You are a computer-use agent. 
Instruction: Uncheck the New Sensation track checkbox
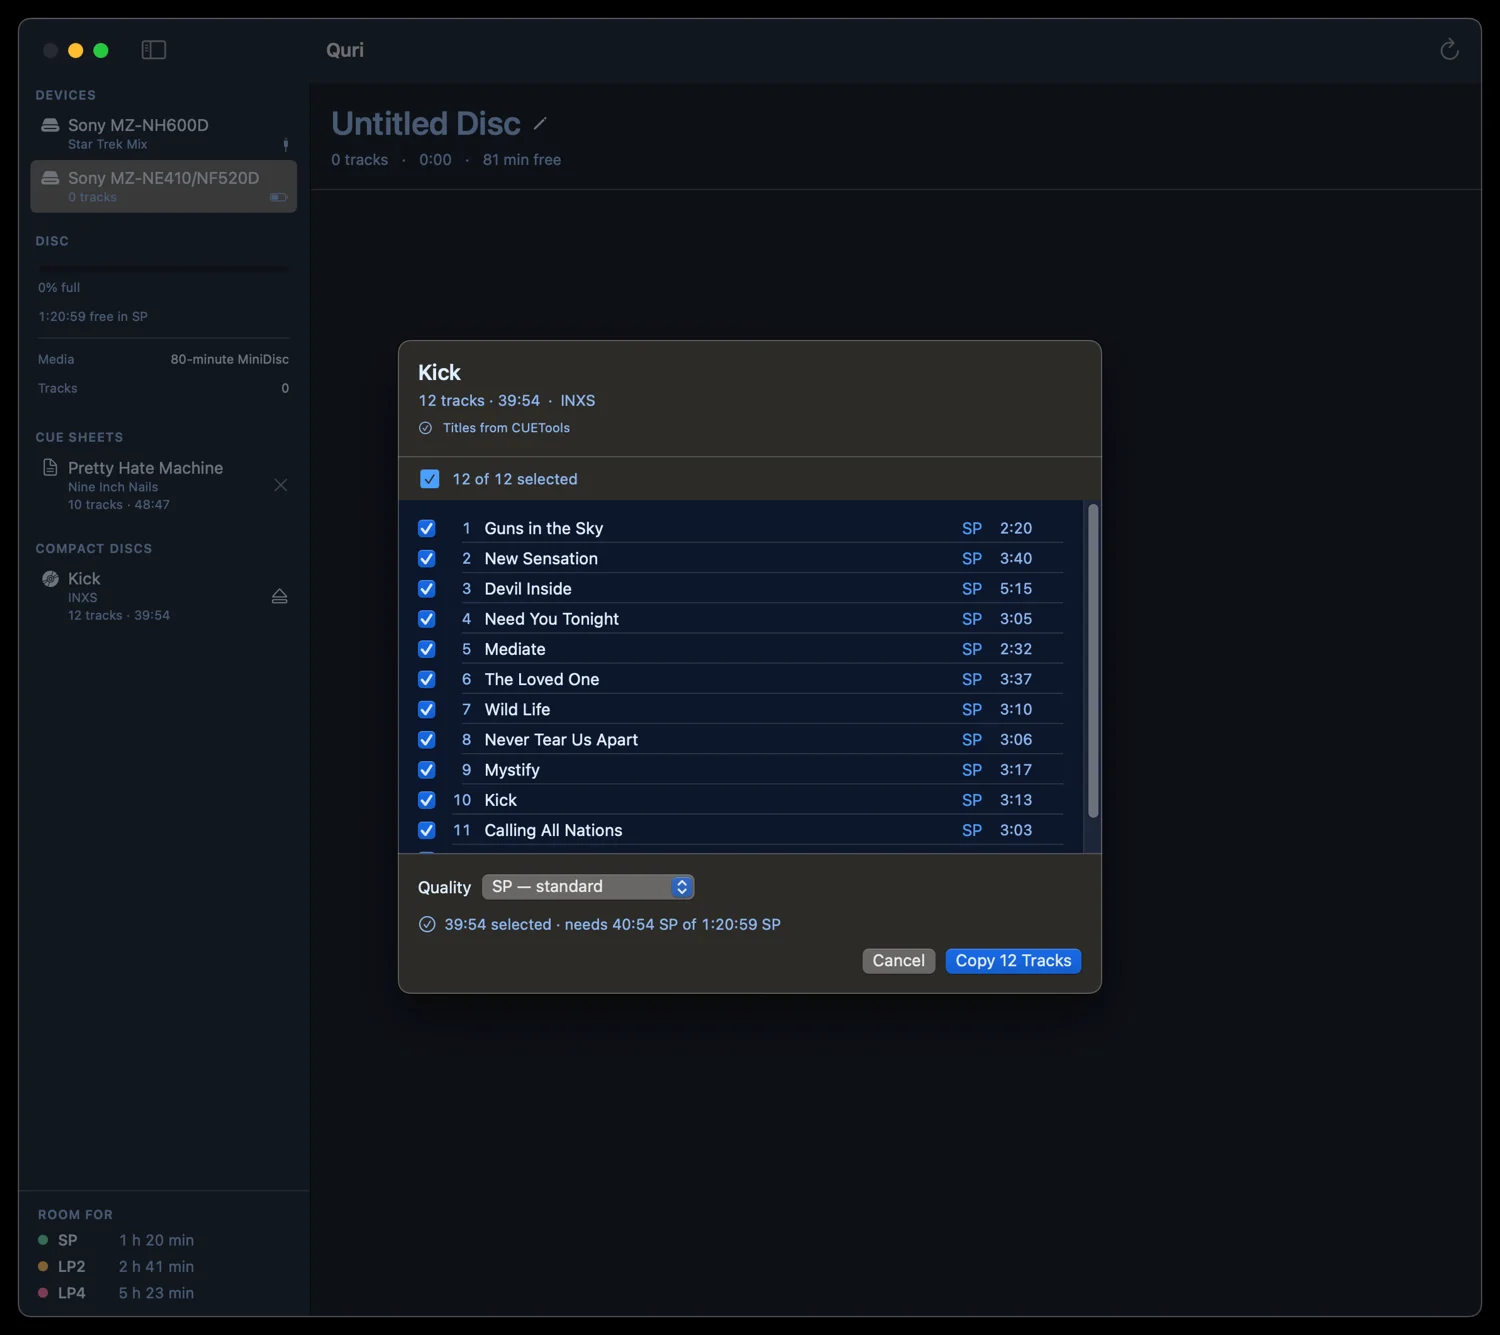click(x=427, y=559)
